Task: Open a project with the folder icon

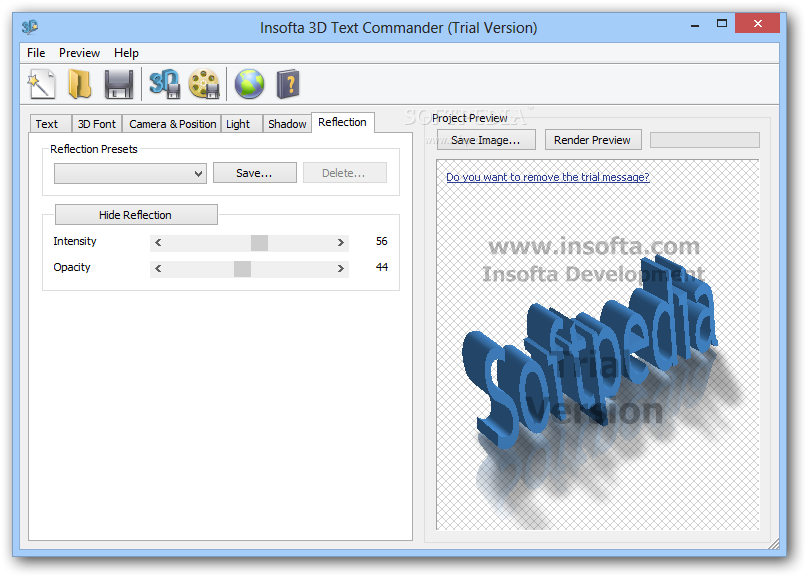Action: [x=80, y=84]
